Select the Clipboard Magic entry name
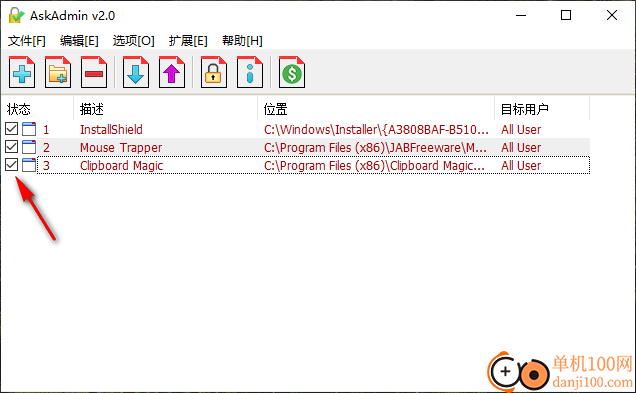Viewport: 636px width, 393px height. [x=121, y=165]
